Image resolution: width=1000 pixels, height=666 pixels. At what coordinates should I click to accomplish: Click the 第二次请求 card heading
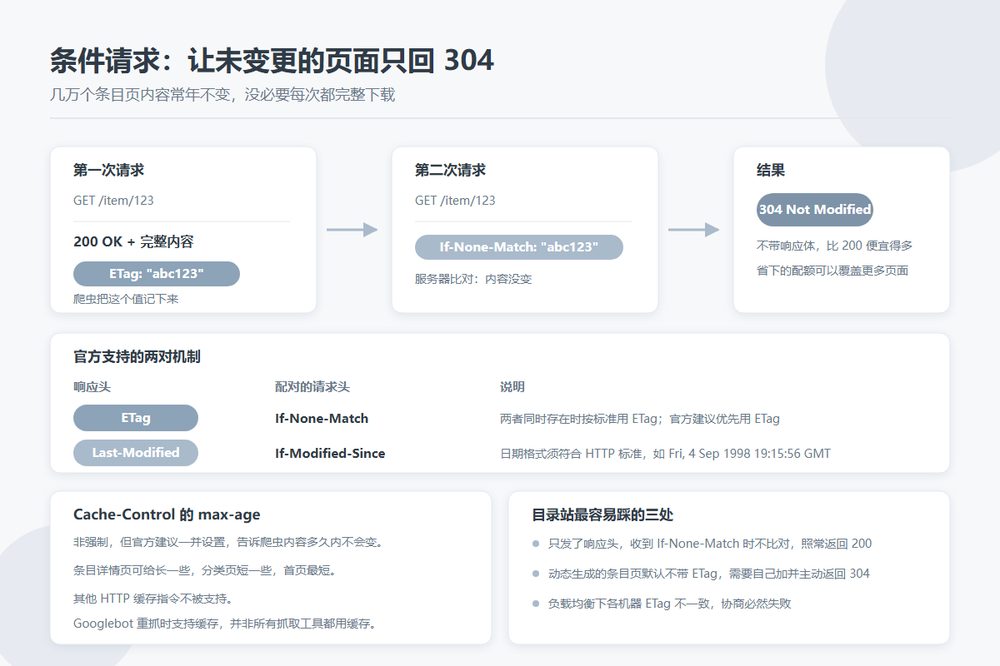pos(450,170)
